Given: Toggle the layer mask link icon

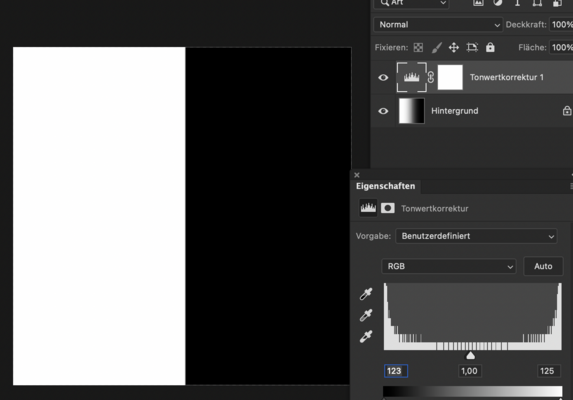Looking at the screenshot, I should click(x=431, y=77).
